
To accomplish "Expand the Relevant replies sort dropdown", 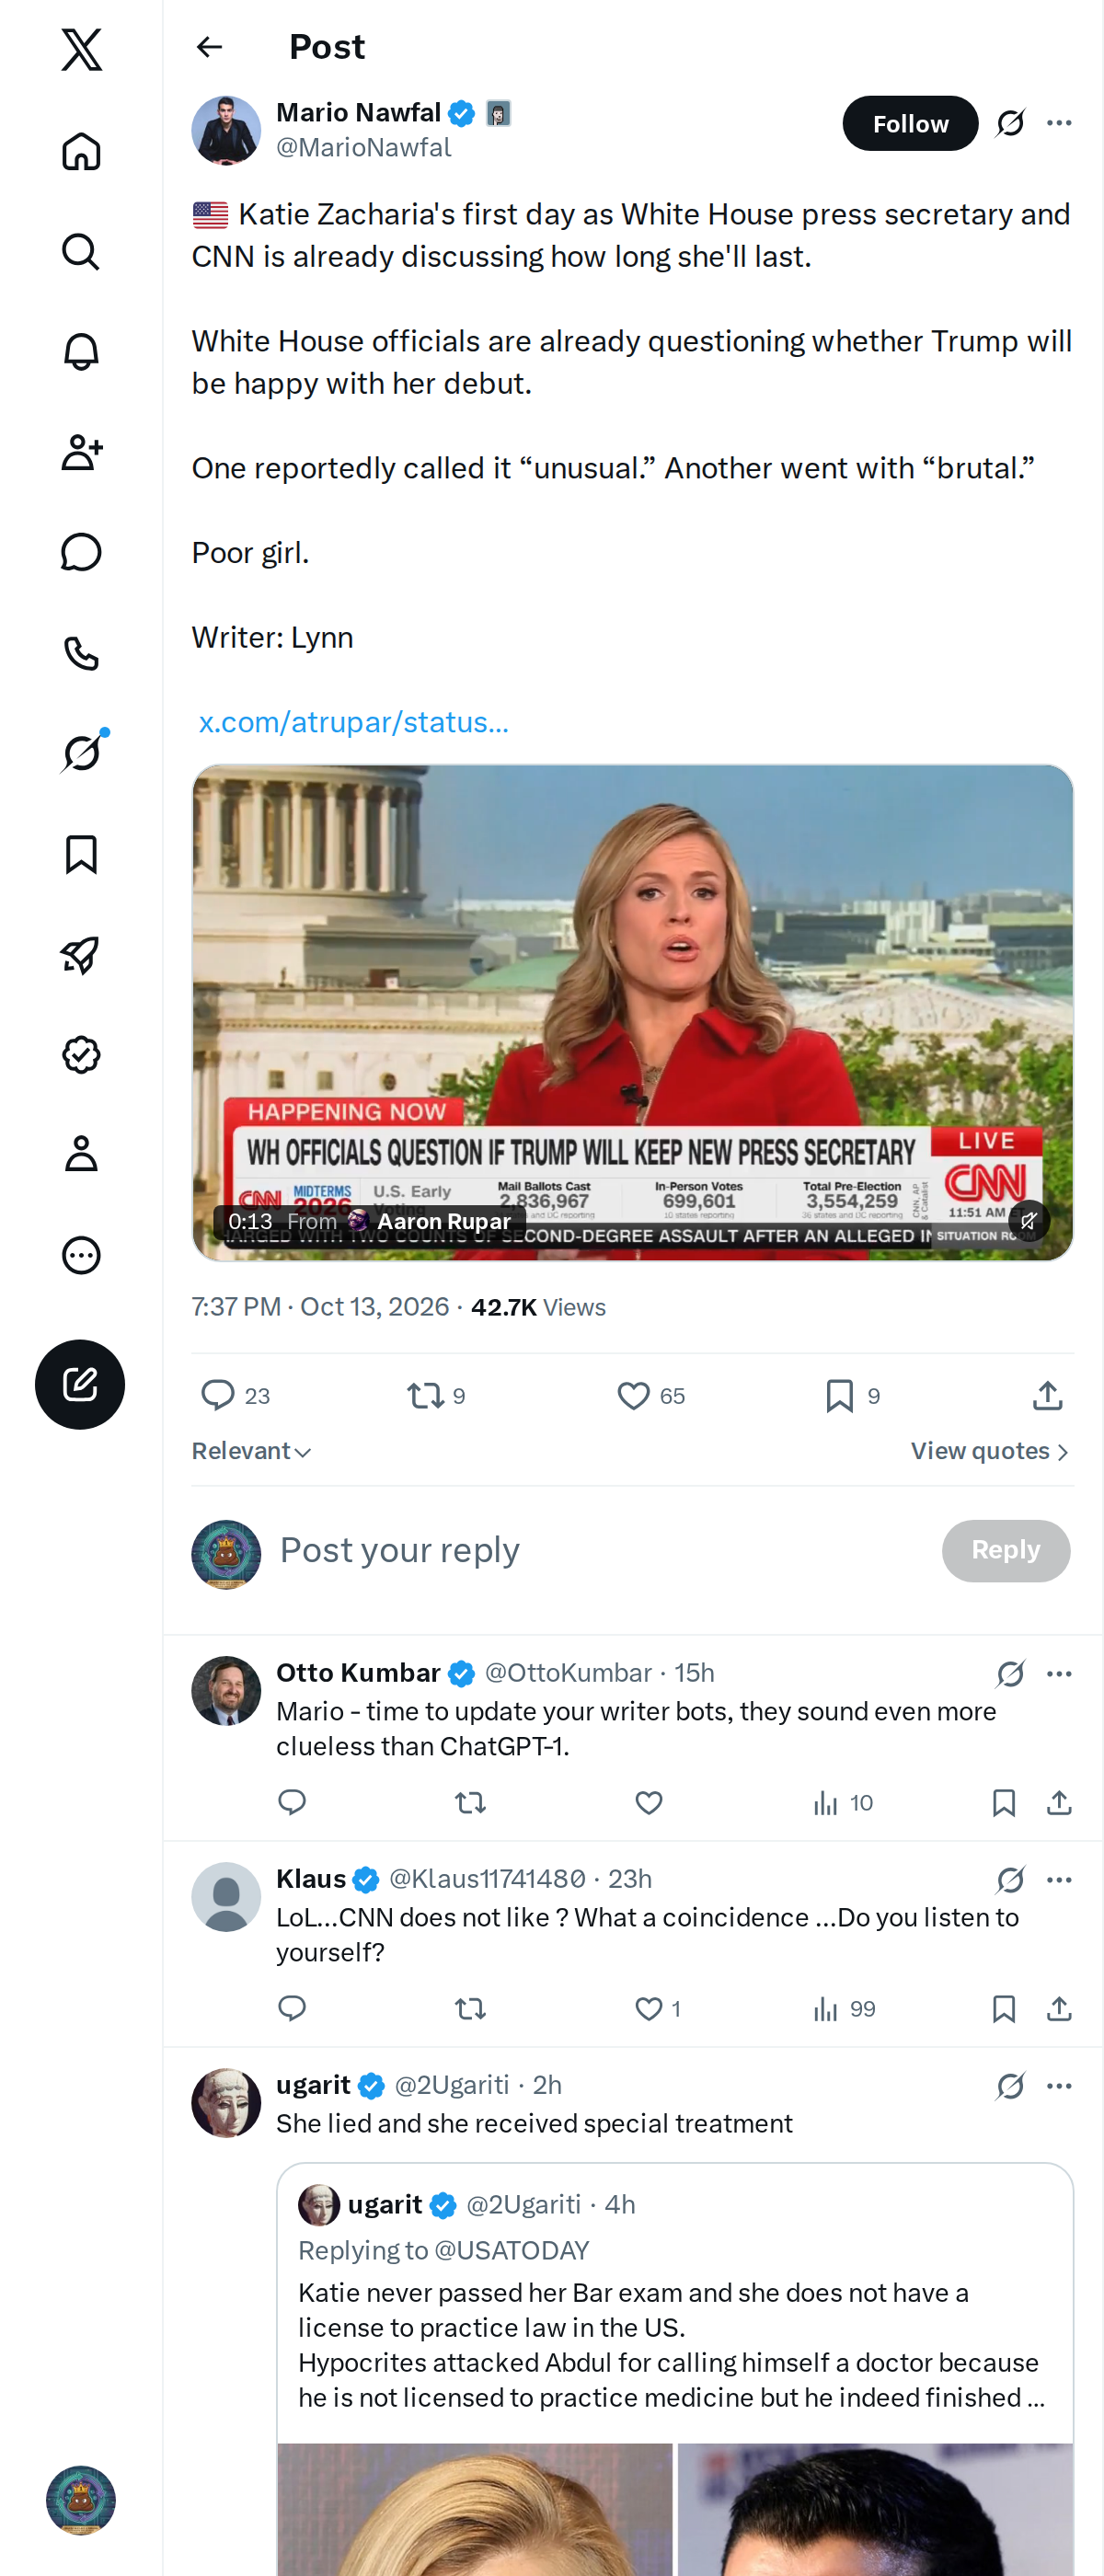I will click(251, 1451).
